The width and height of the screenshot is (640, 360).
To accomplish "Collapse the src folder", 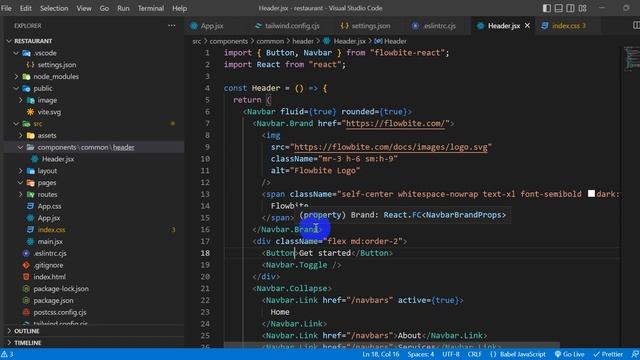I will pos(16,124).
